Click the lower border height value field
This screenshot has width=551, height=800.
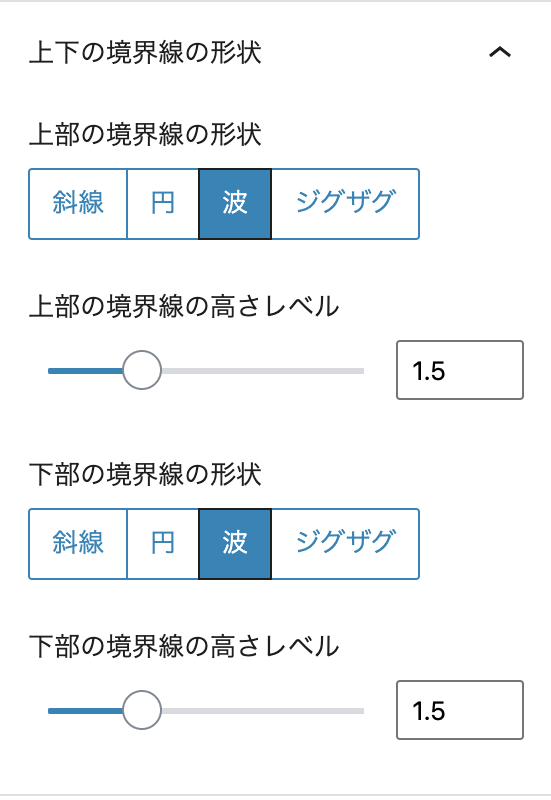[460, 710]
